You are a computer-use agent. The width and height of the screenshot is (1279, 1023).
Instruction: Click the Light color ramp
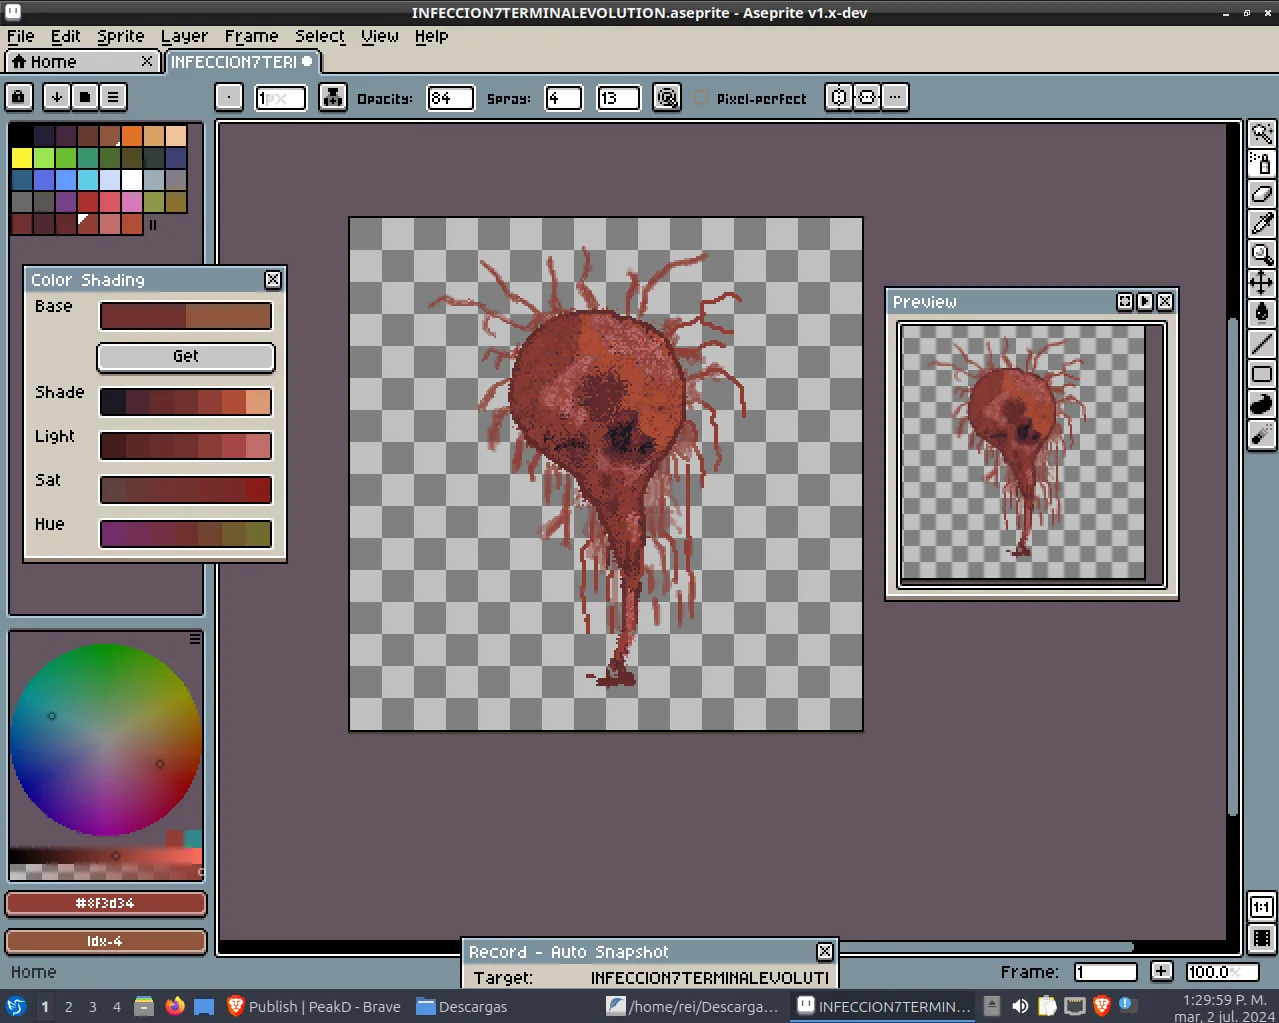[186, 446]
